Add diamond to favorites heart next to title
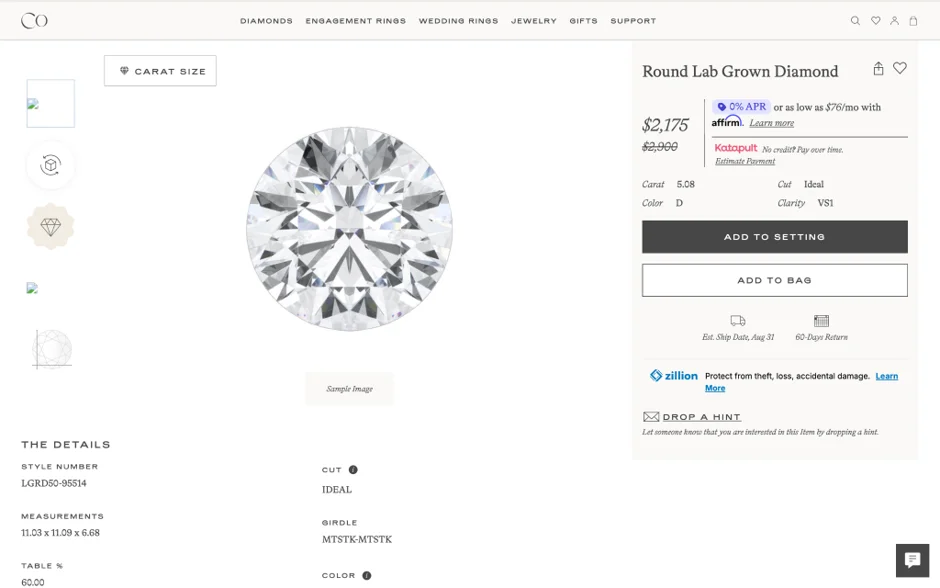Image resolution: width=940 pixels, height=588 pixels. pos(900,68)
